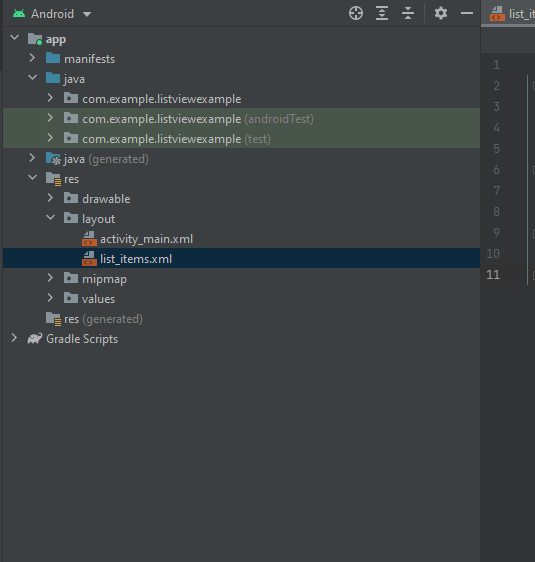This screenshot has width=535, height=562.
Task: Click the java (generated) folder icon
Action: (53, 158)
